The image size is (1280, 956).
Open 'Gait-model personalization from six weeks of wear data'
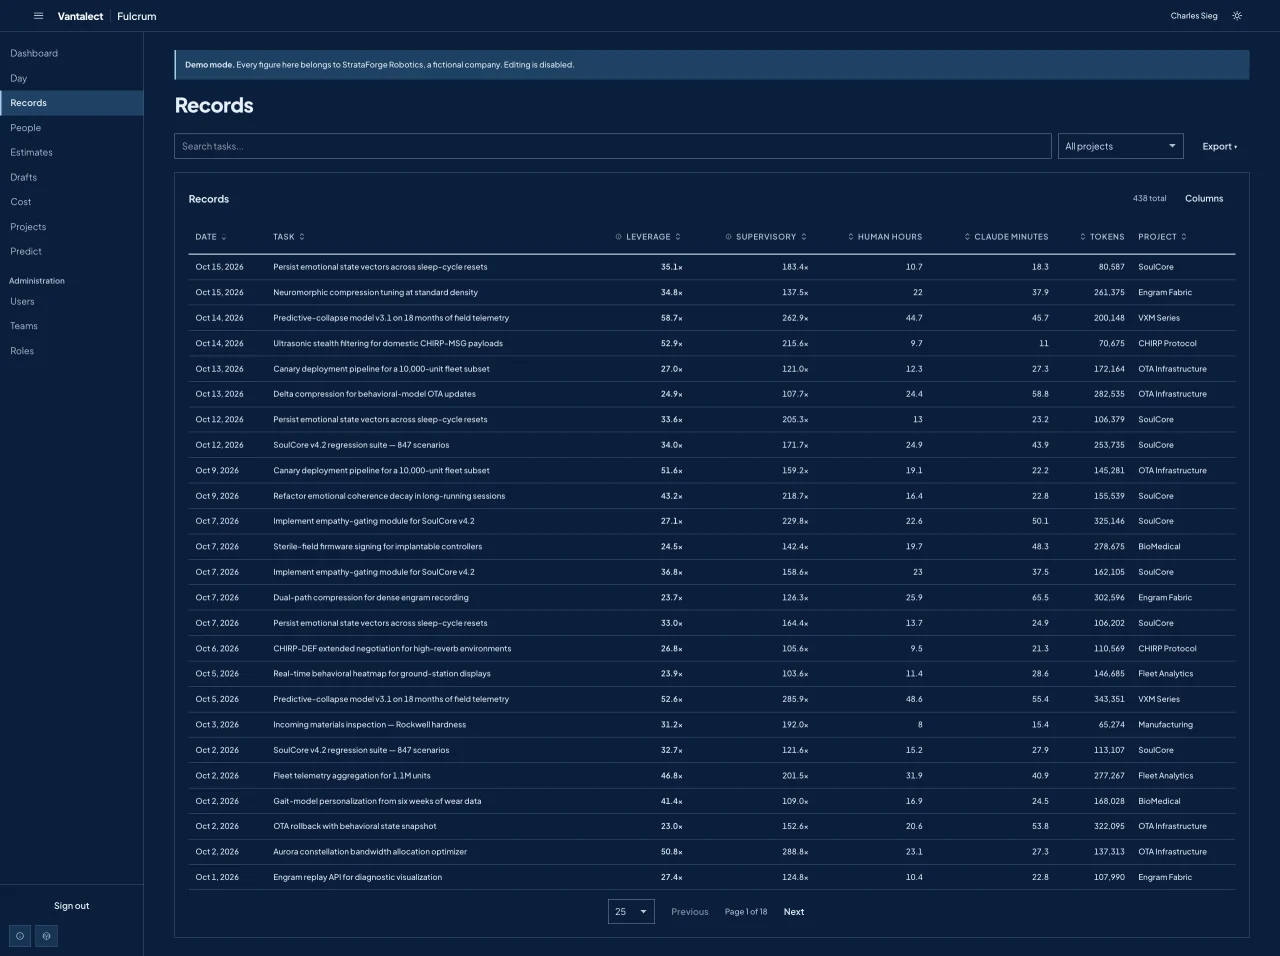click(712, 801)
